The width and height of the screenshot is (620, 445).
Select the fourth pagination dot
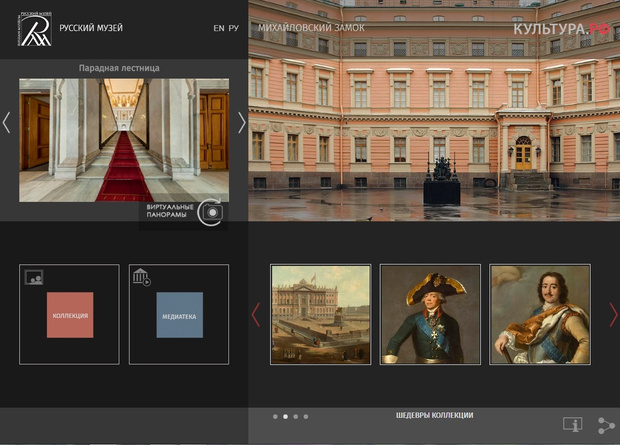306,417
